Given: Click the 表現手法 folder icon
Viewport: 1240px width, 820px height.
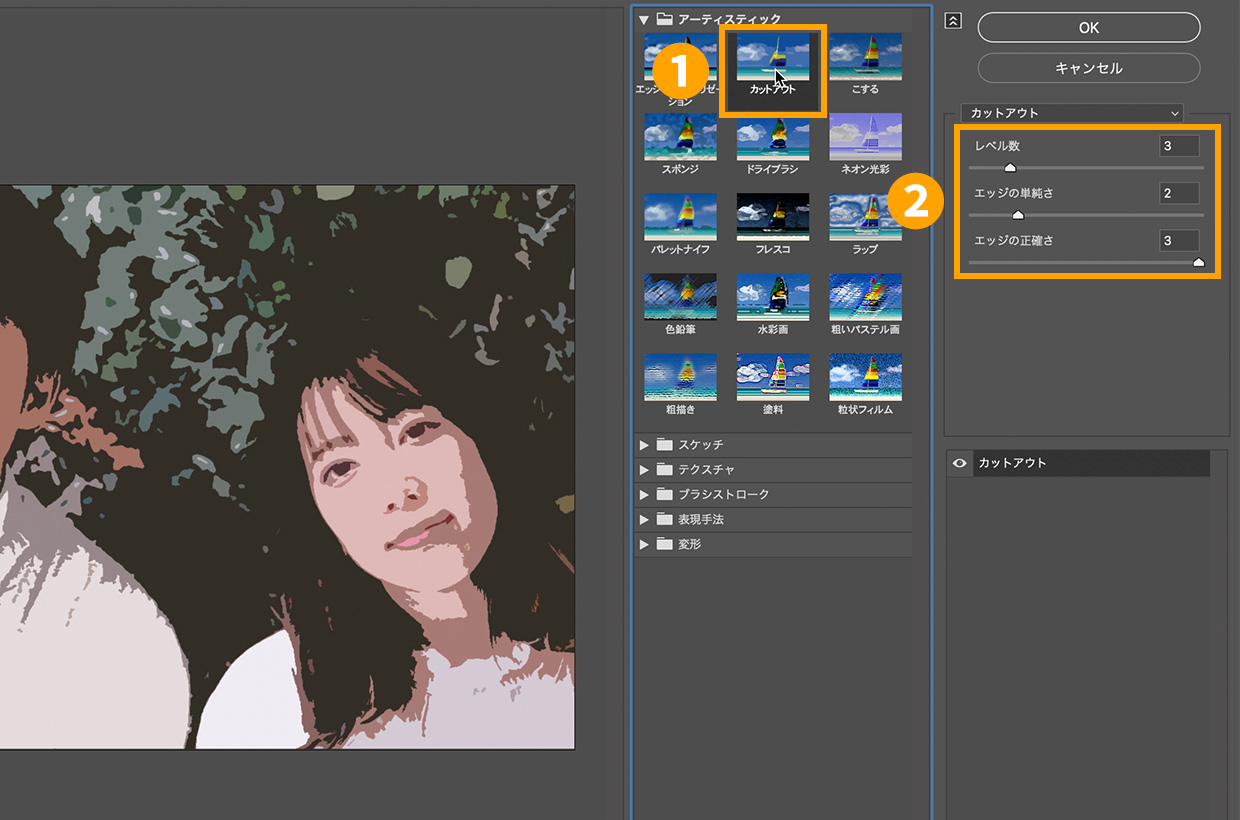Looking at the screenshot, I should (664, 519).
